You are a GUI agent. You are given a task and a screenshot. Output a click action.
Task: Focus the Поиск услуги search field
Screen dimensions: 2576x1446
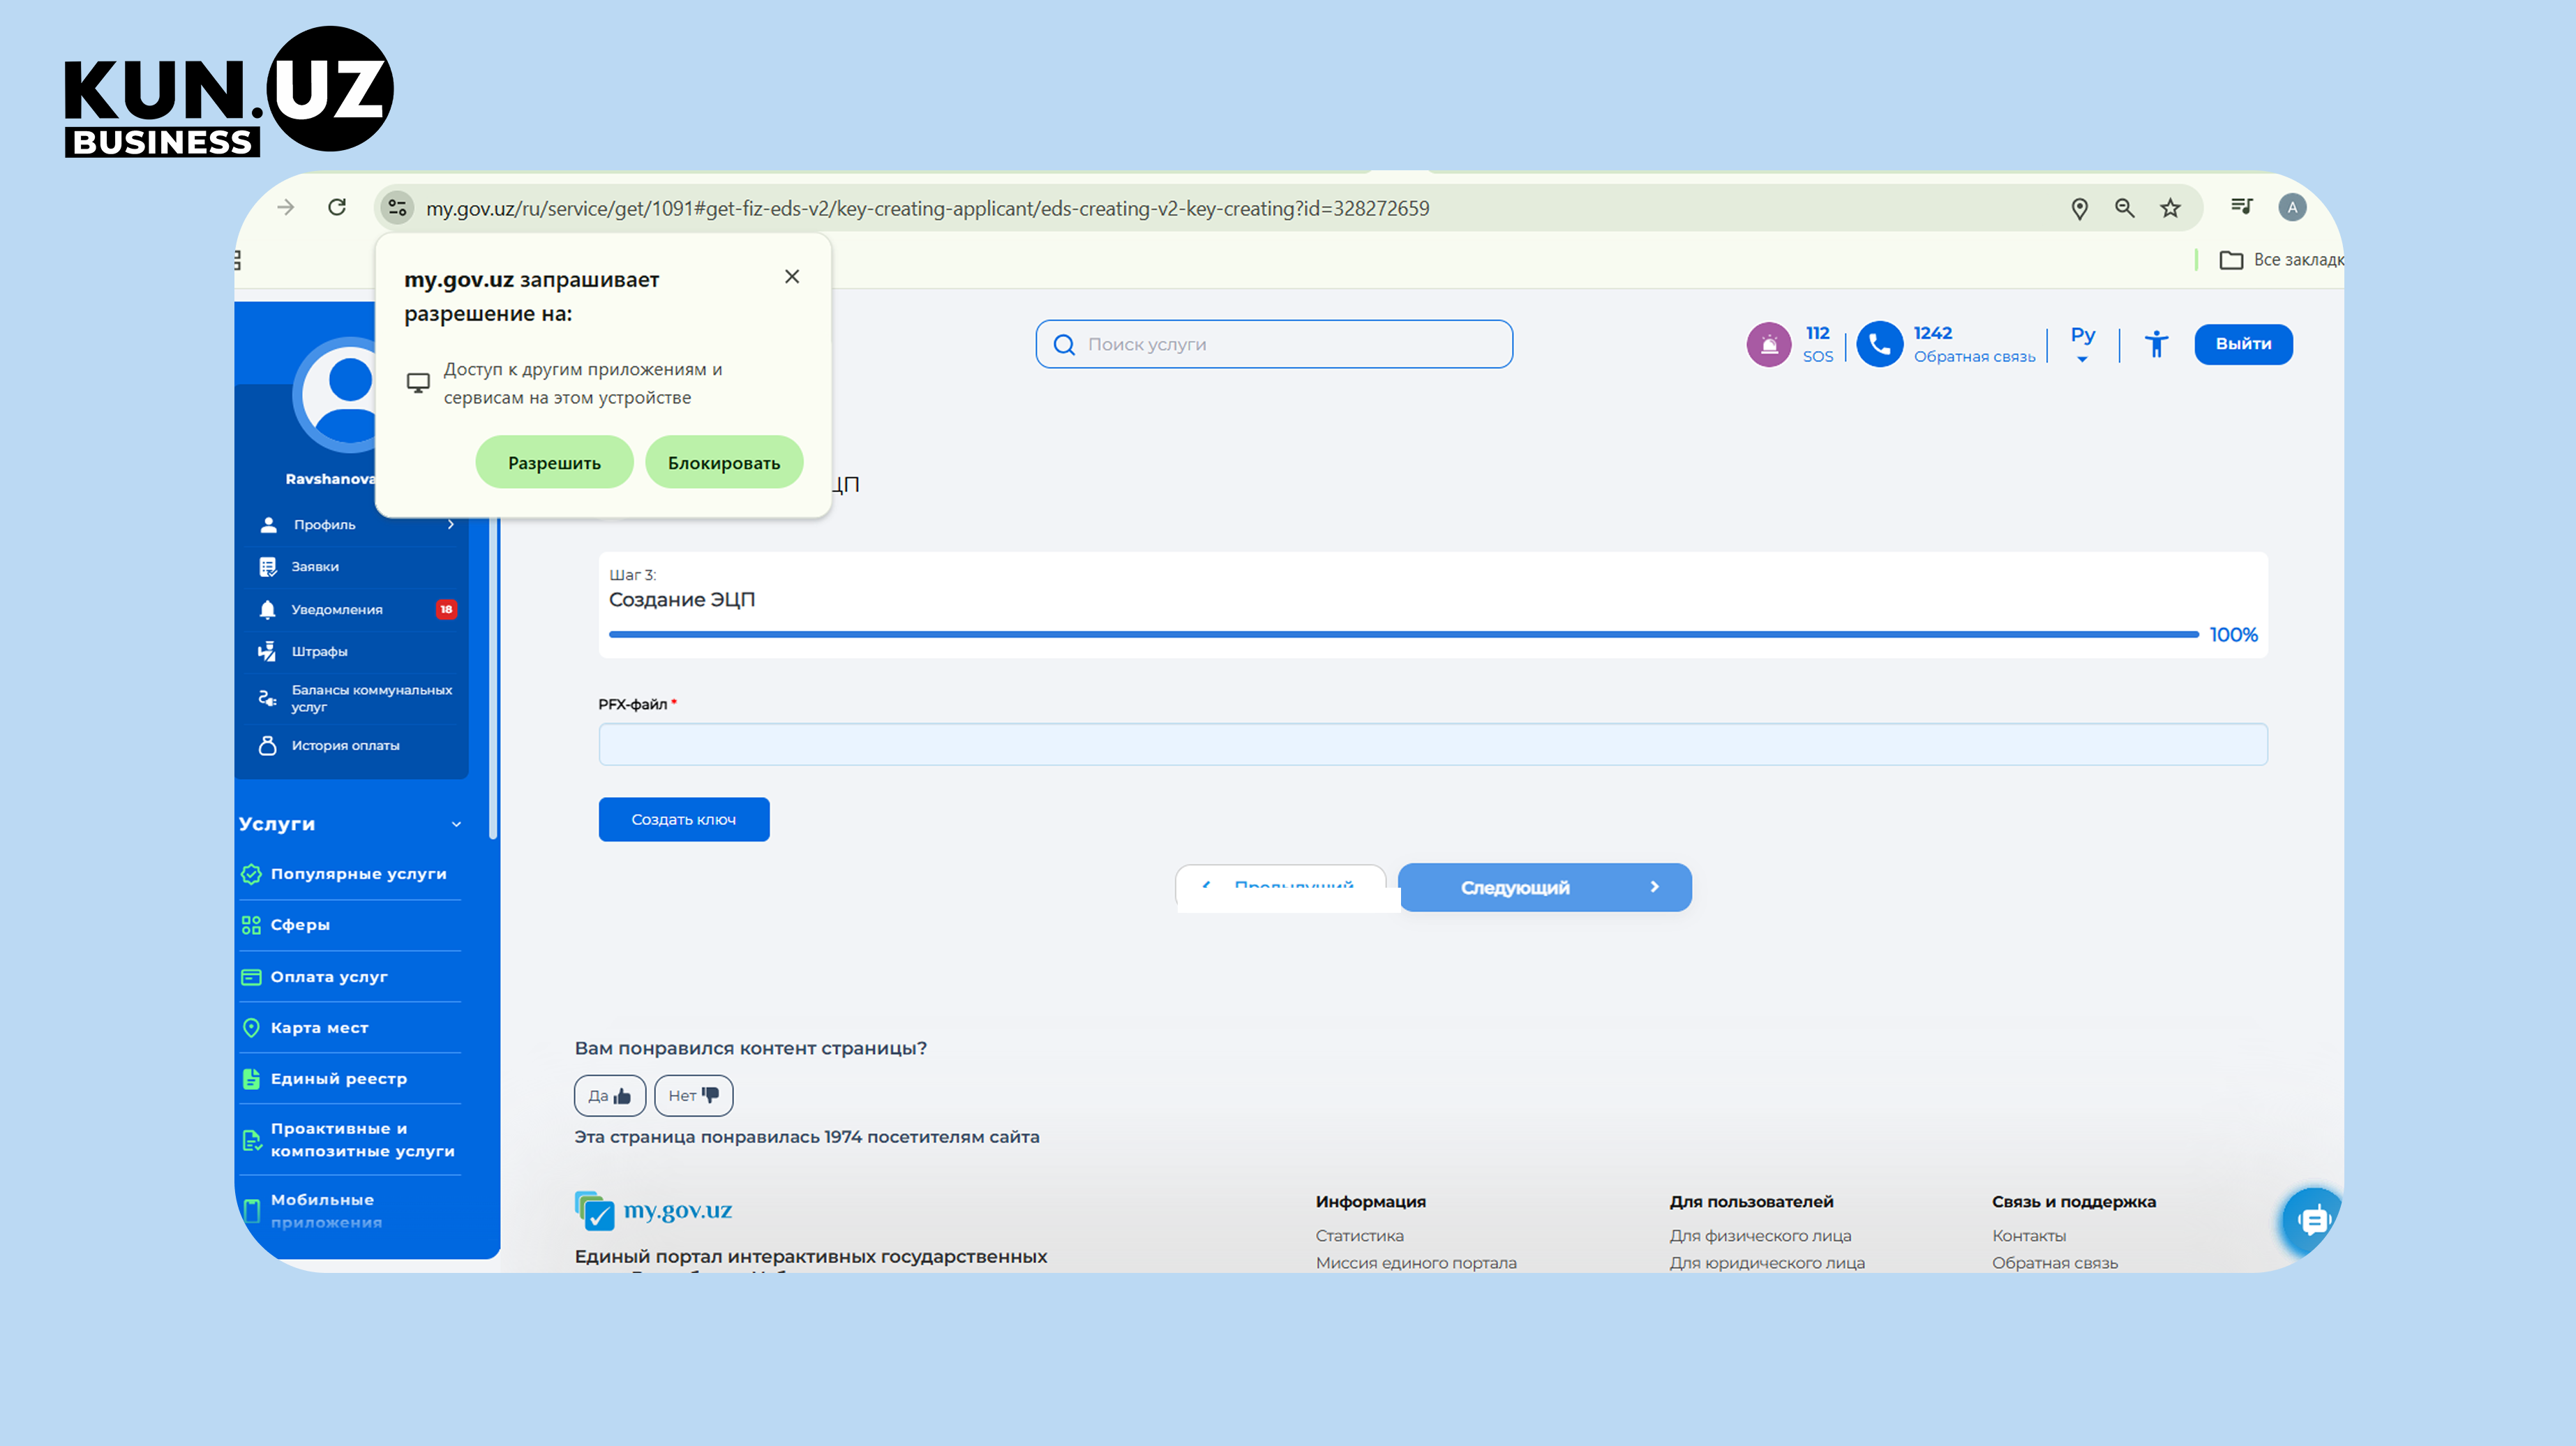pos(1274,344)
